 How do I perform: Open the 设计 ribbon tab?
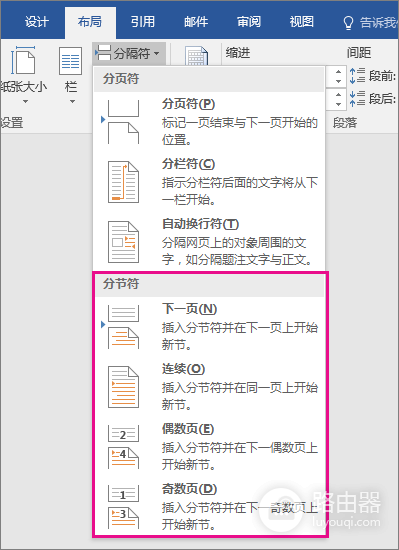(x=36, y=22)
